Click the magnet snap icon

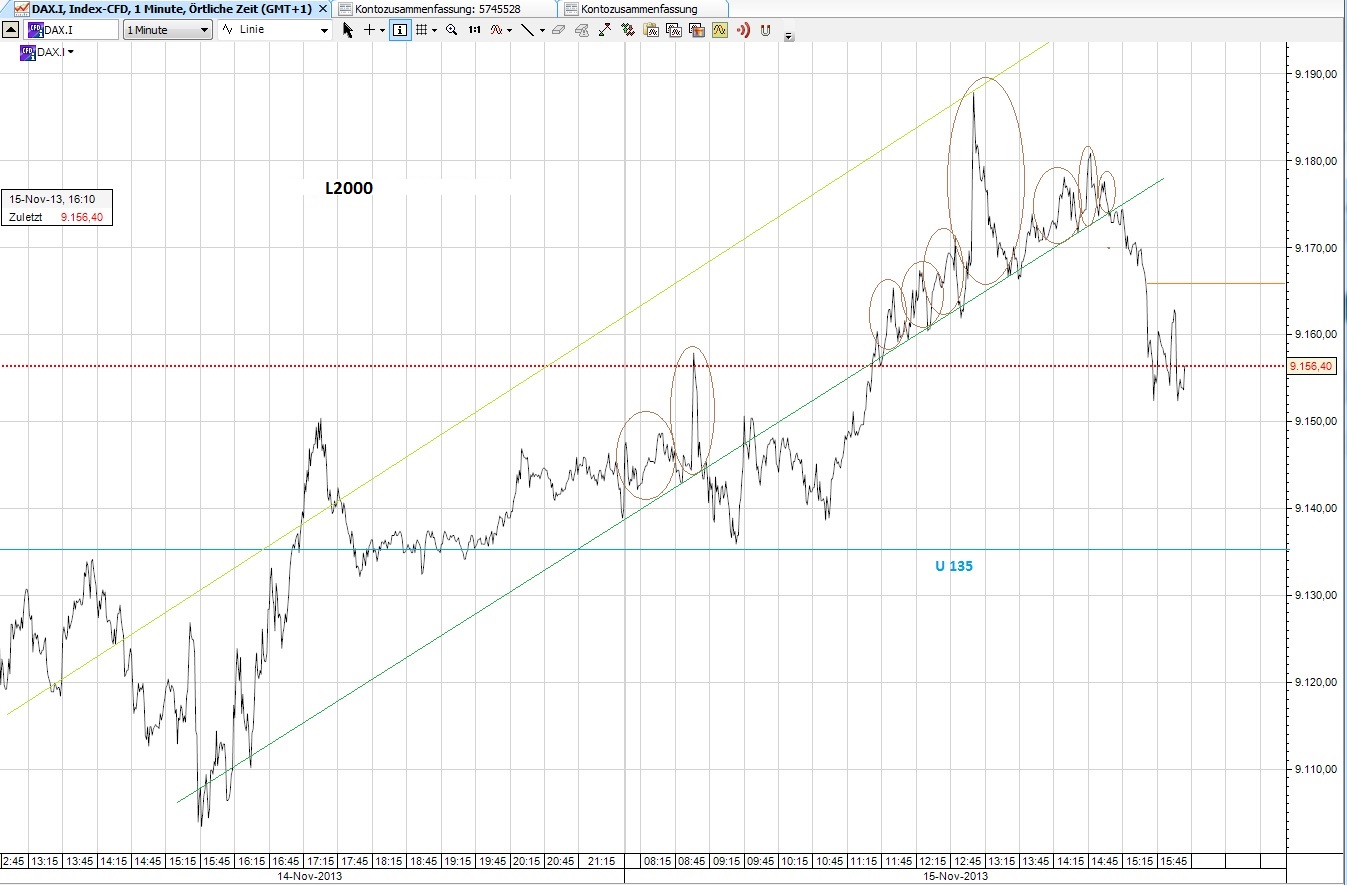point(766,30)
